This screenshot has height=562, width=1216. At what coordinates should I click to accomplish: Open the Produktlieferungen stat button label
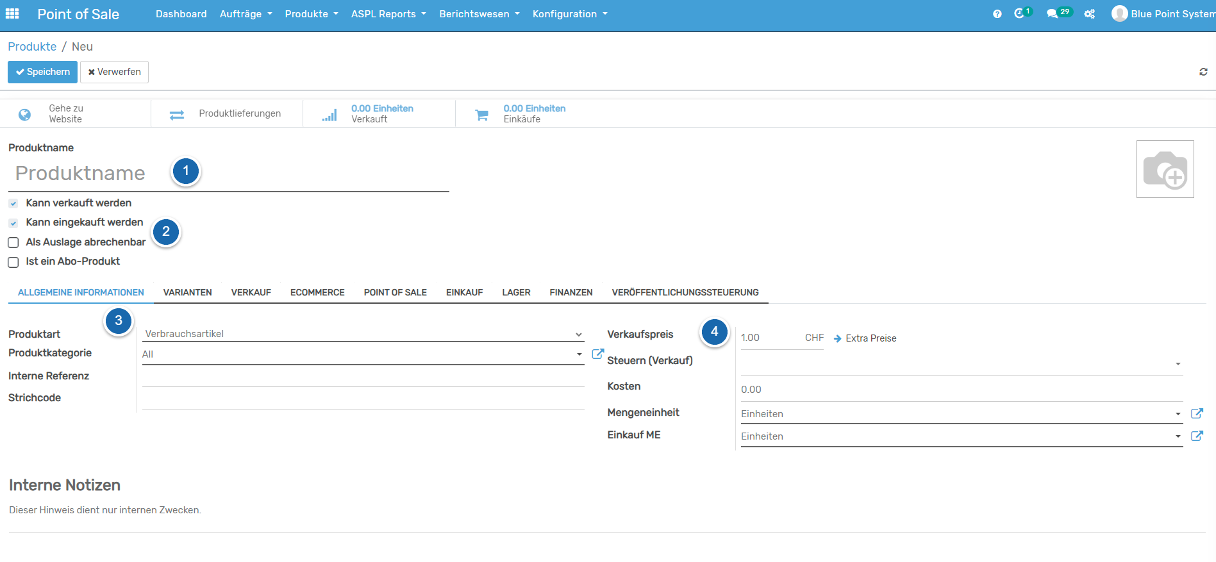[x=240, y=114]
